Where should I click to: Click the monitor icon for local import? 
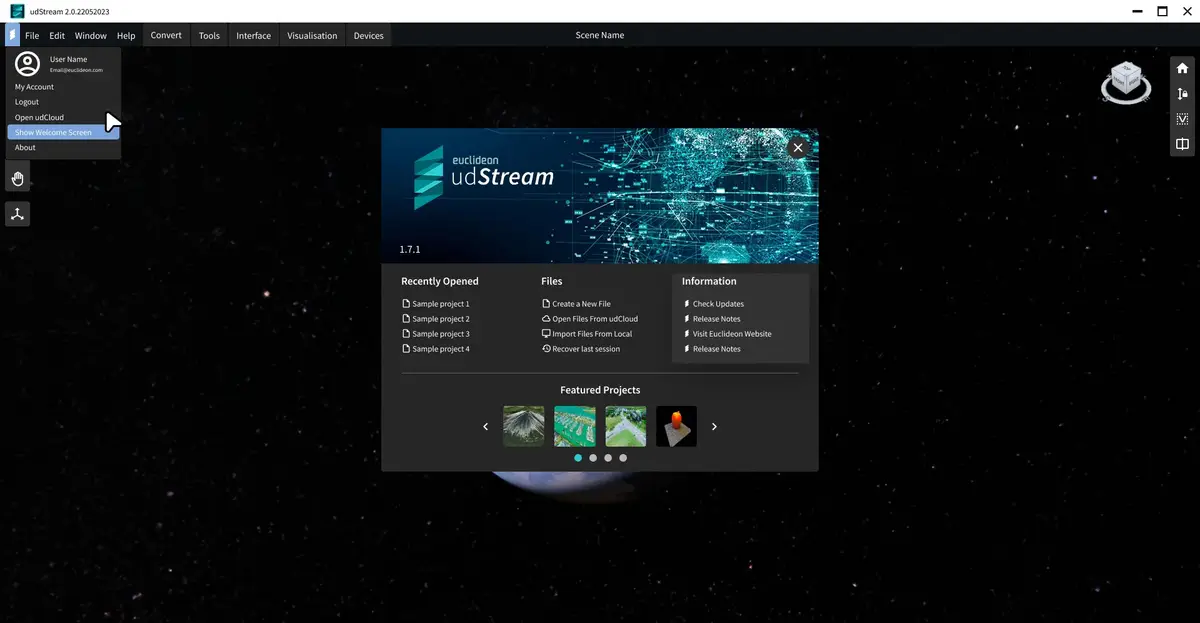[x=546, y=334]
